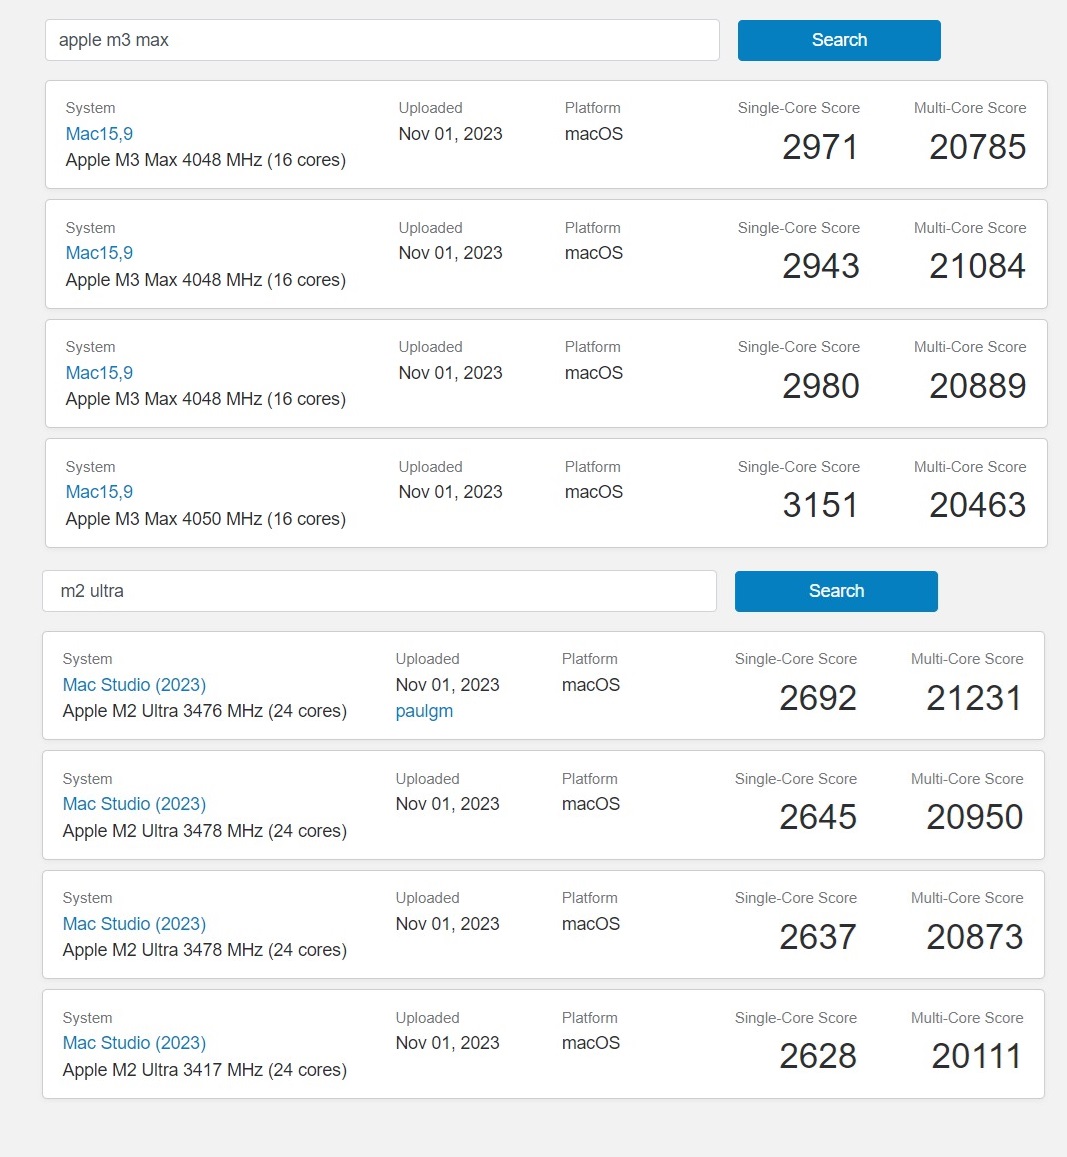Open Mac15,9 link scoring 2980 single-core
The height and width of the screenshot is (1157, 1067).
99,373
